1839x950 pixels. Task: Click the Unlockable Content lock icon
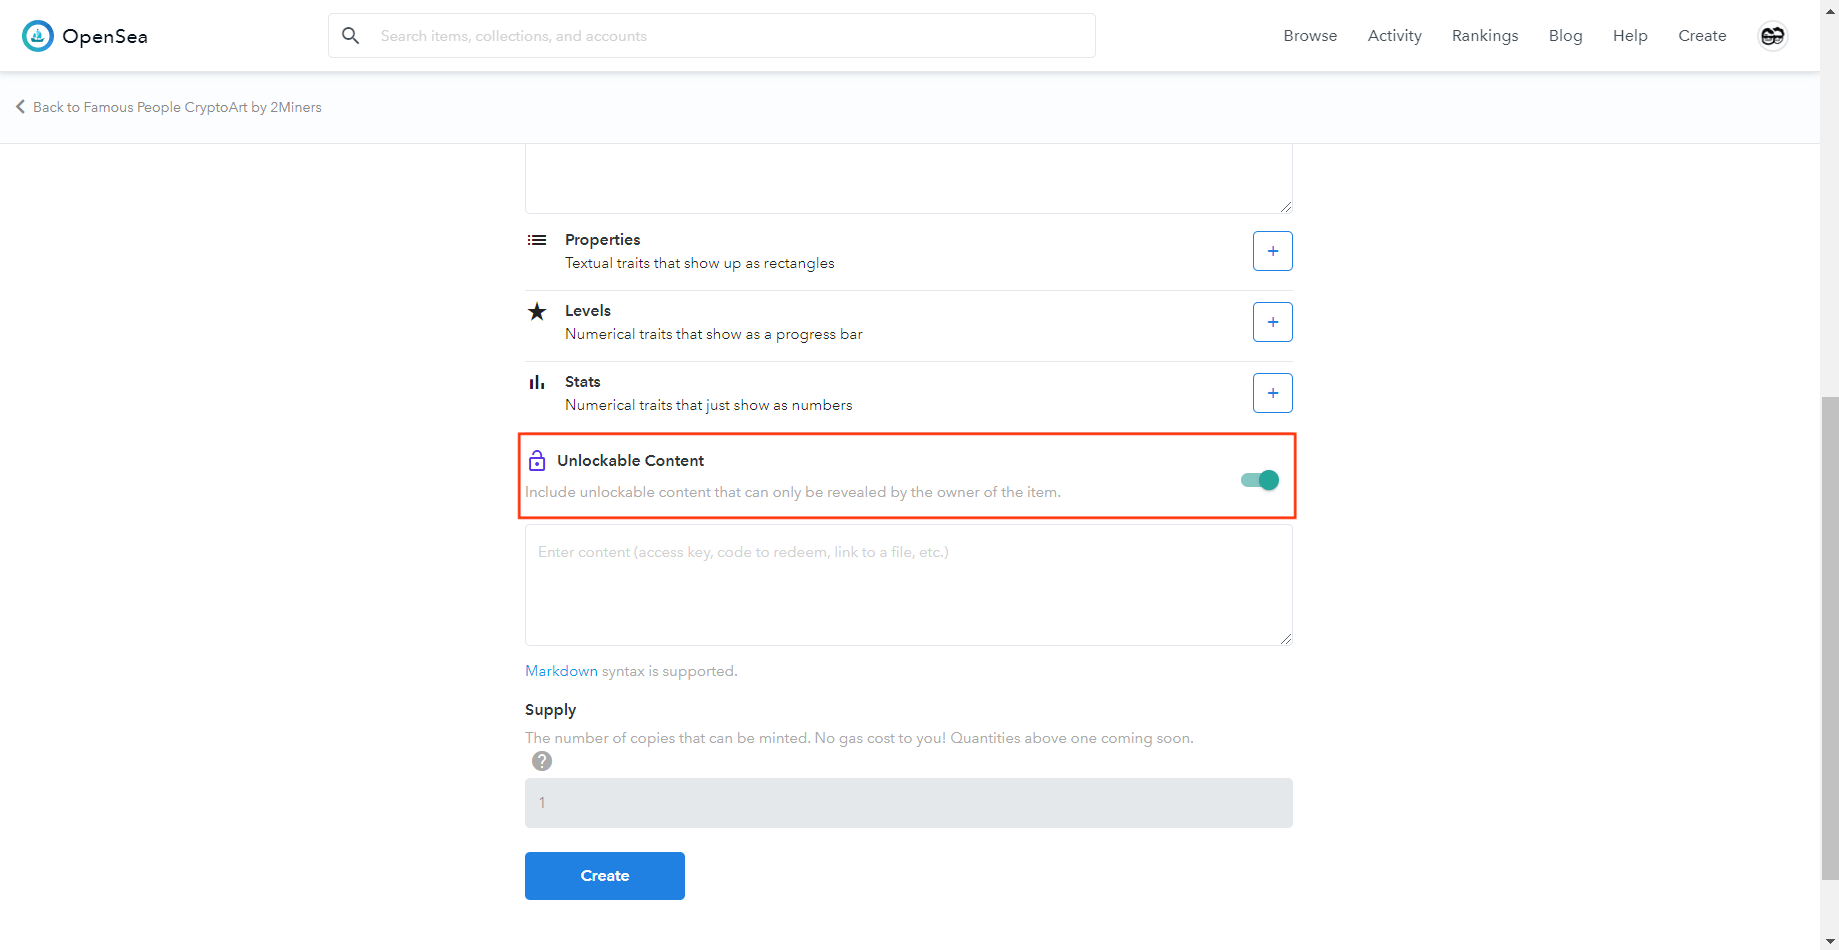point(537,460)
